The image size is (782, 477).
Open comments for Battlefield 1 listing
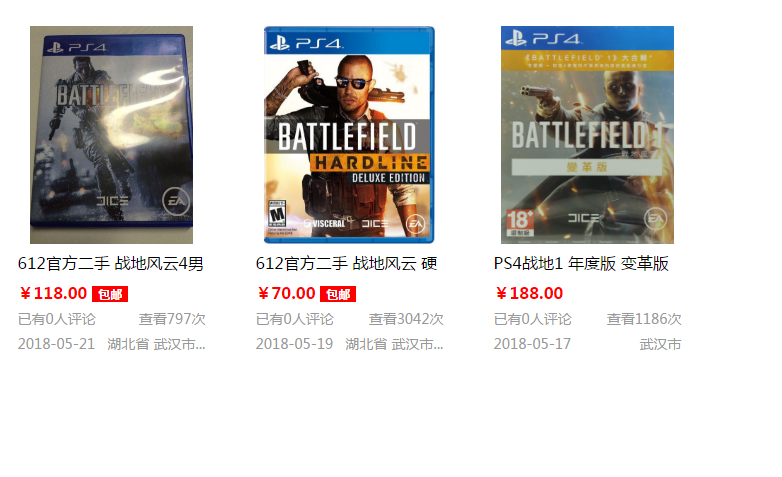click(x=533, y=319)
